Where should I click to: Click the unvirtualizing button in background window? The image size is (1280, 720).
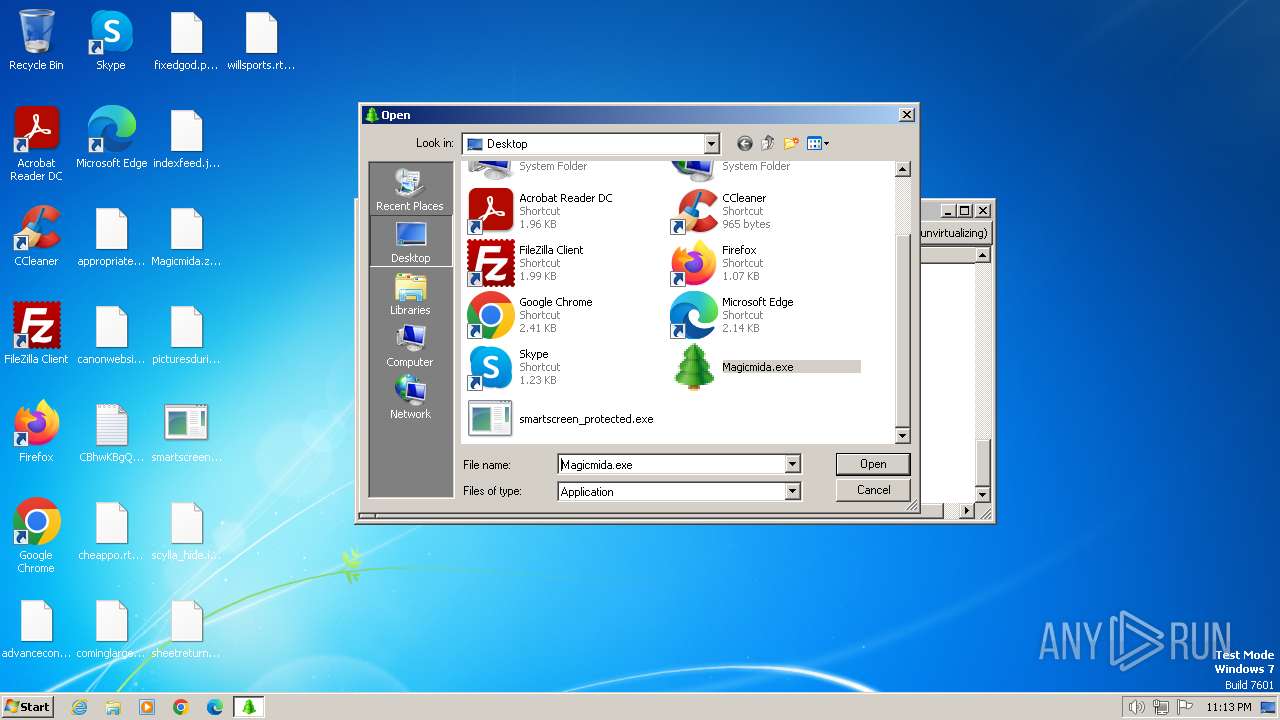click(x=955, y=233)
